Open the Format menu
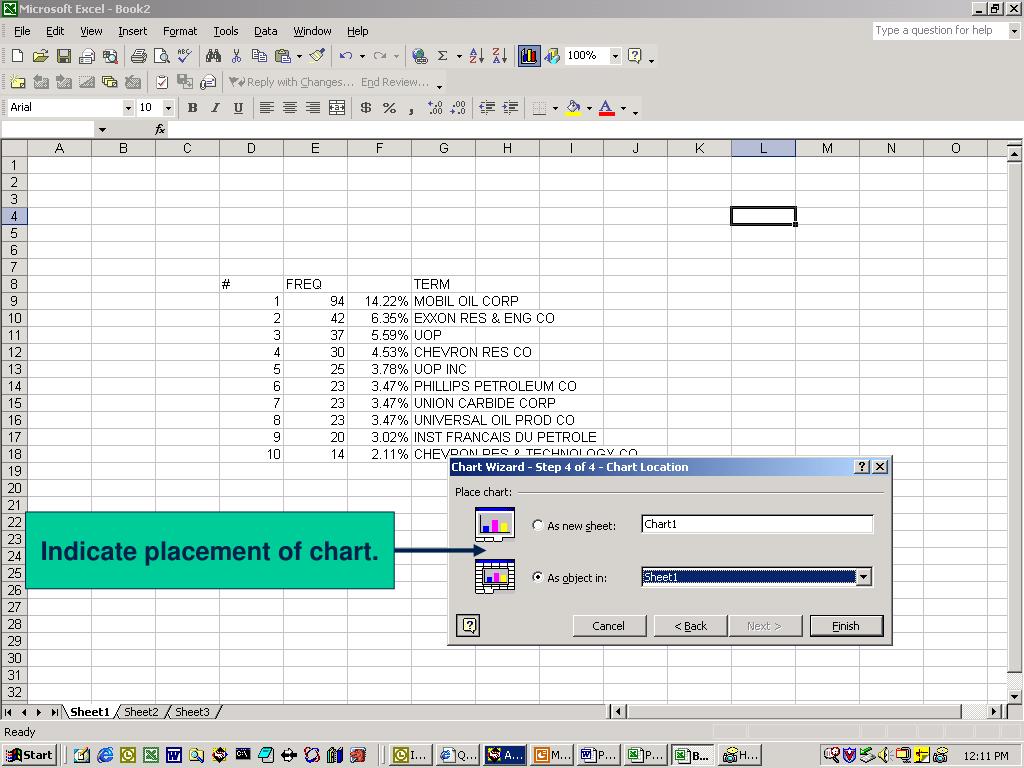Screen dimensions: 1024x768 click(180, 31)
